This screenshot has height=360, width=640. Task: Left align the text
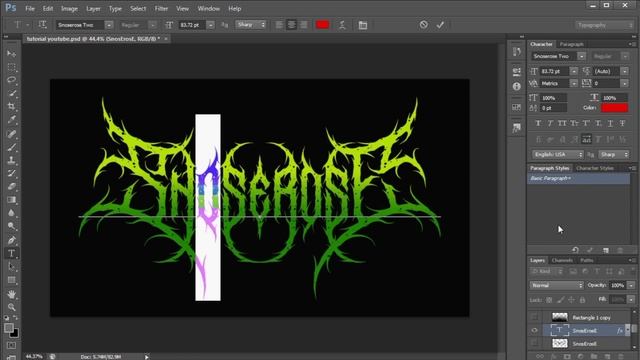tap(279, 25)
